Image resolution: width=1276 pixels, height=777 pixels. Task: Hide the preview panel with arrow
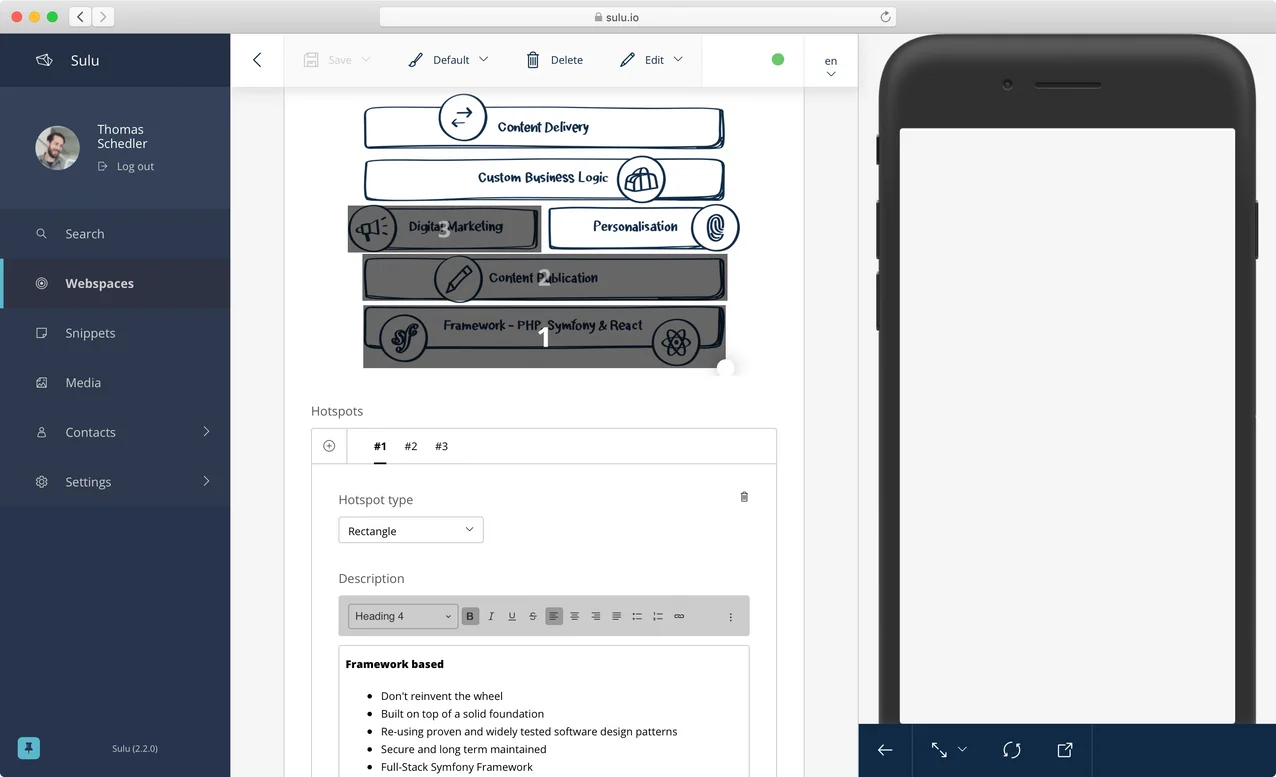tap(885, 750)
